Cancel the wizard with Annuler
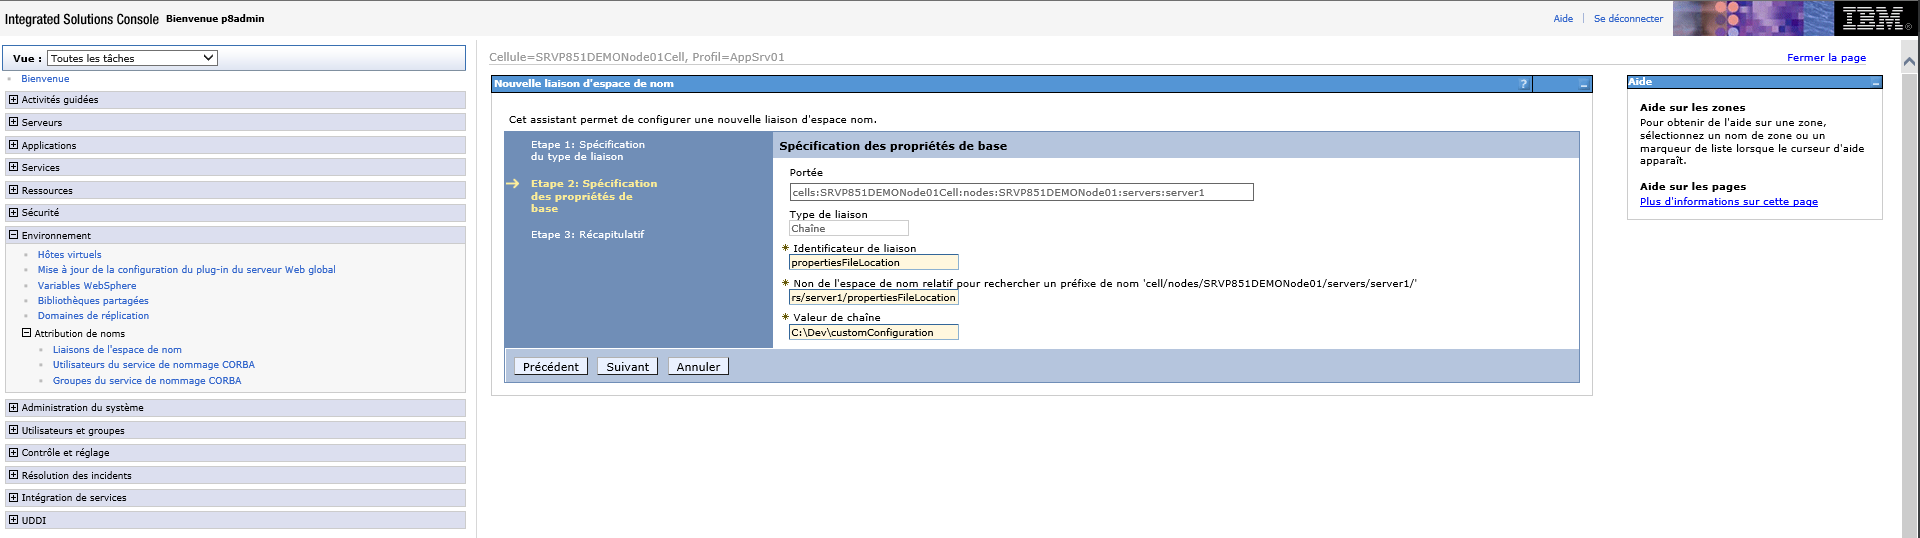 698,367
